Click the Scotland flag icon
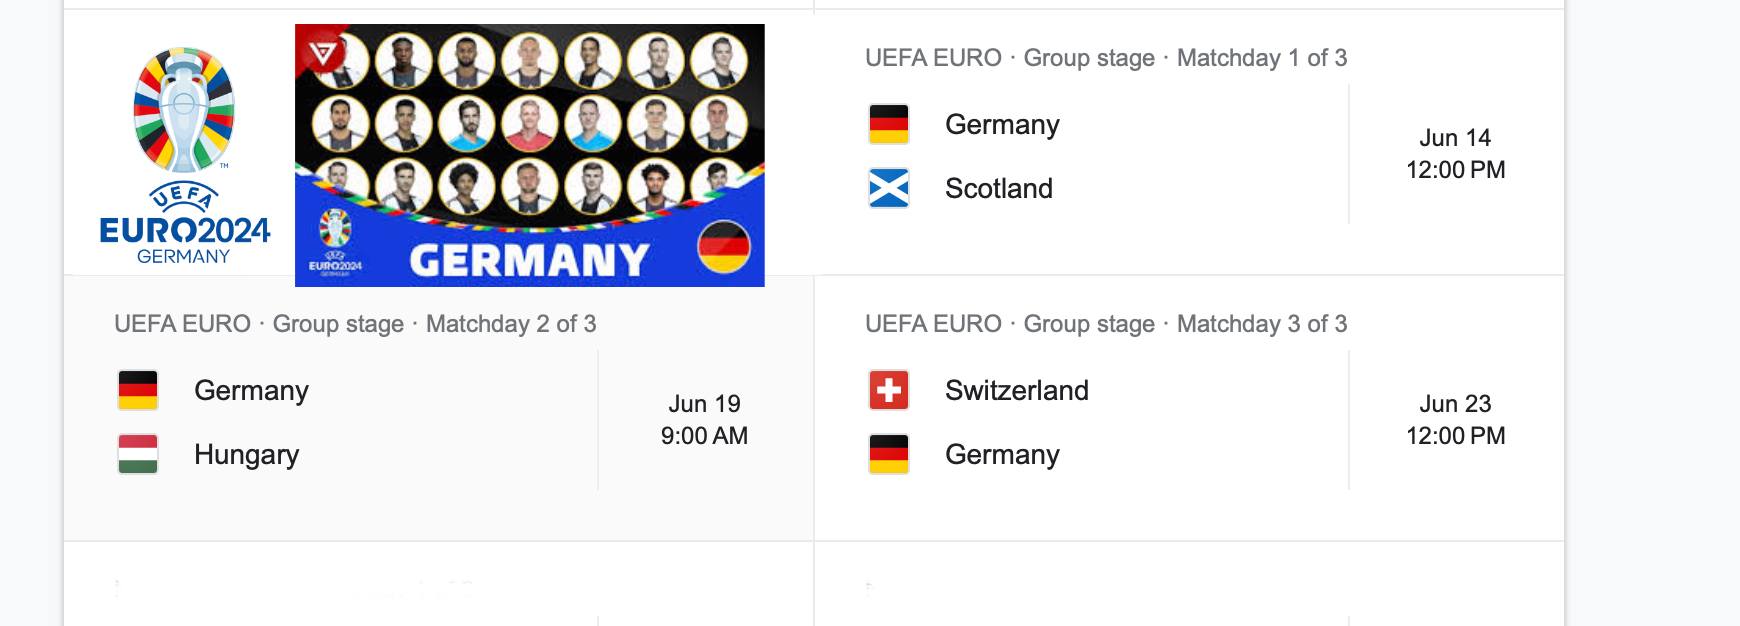 (889, 188)
